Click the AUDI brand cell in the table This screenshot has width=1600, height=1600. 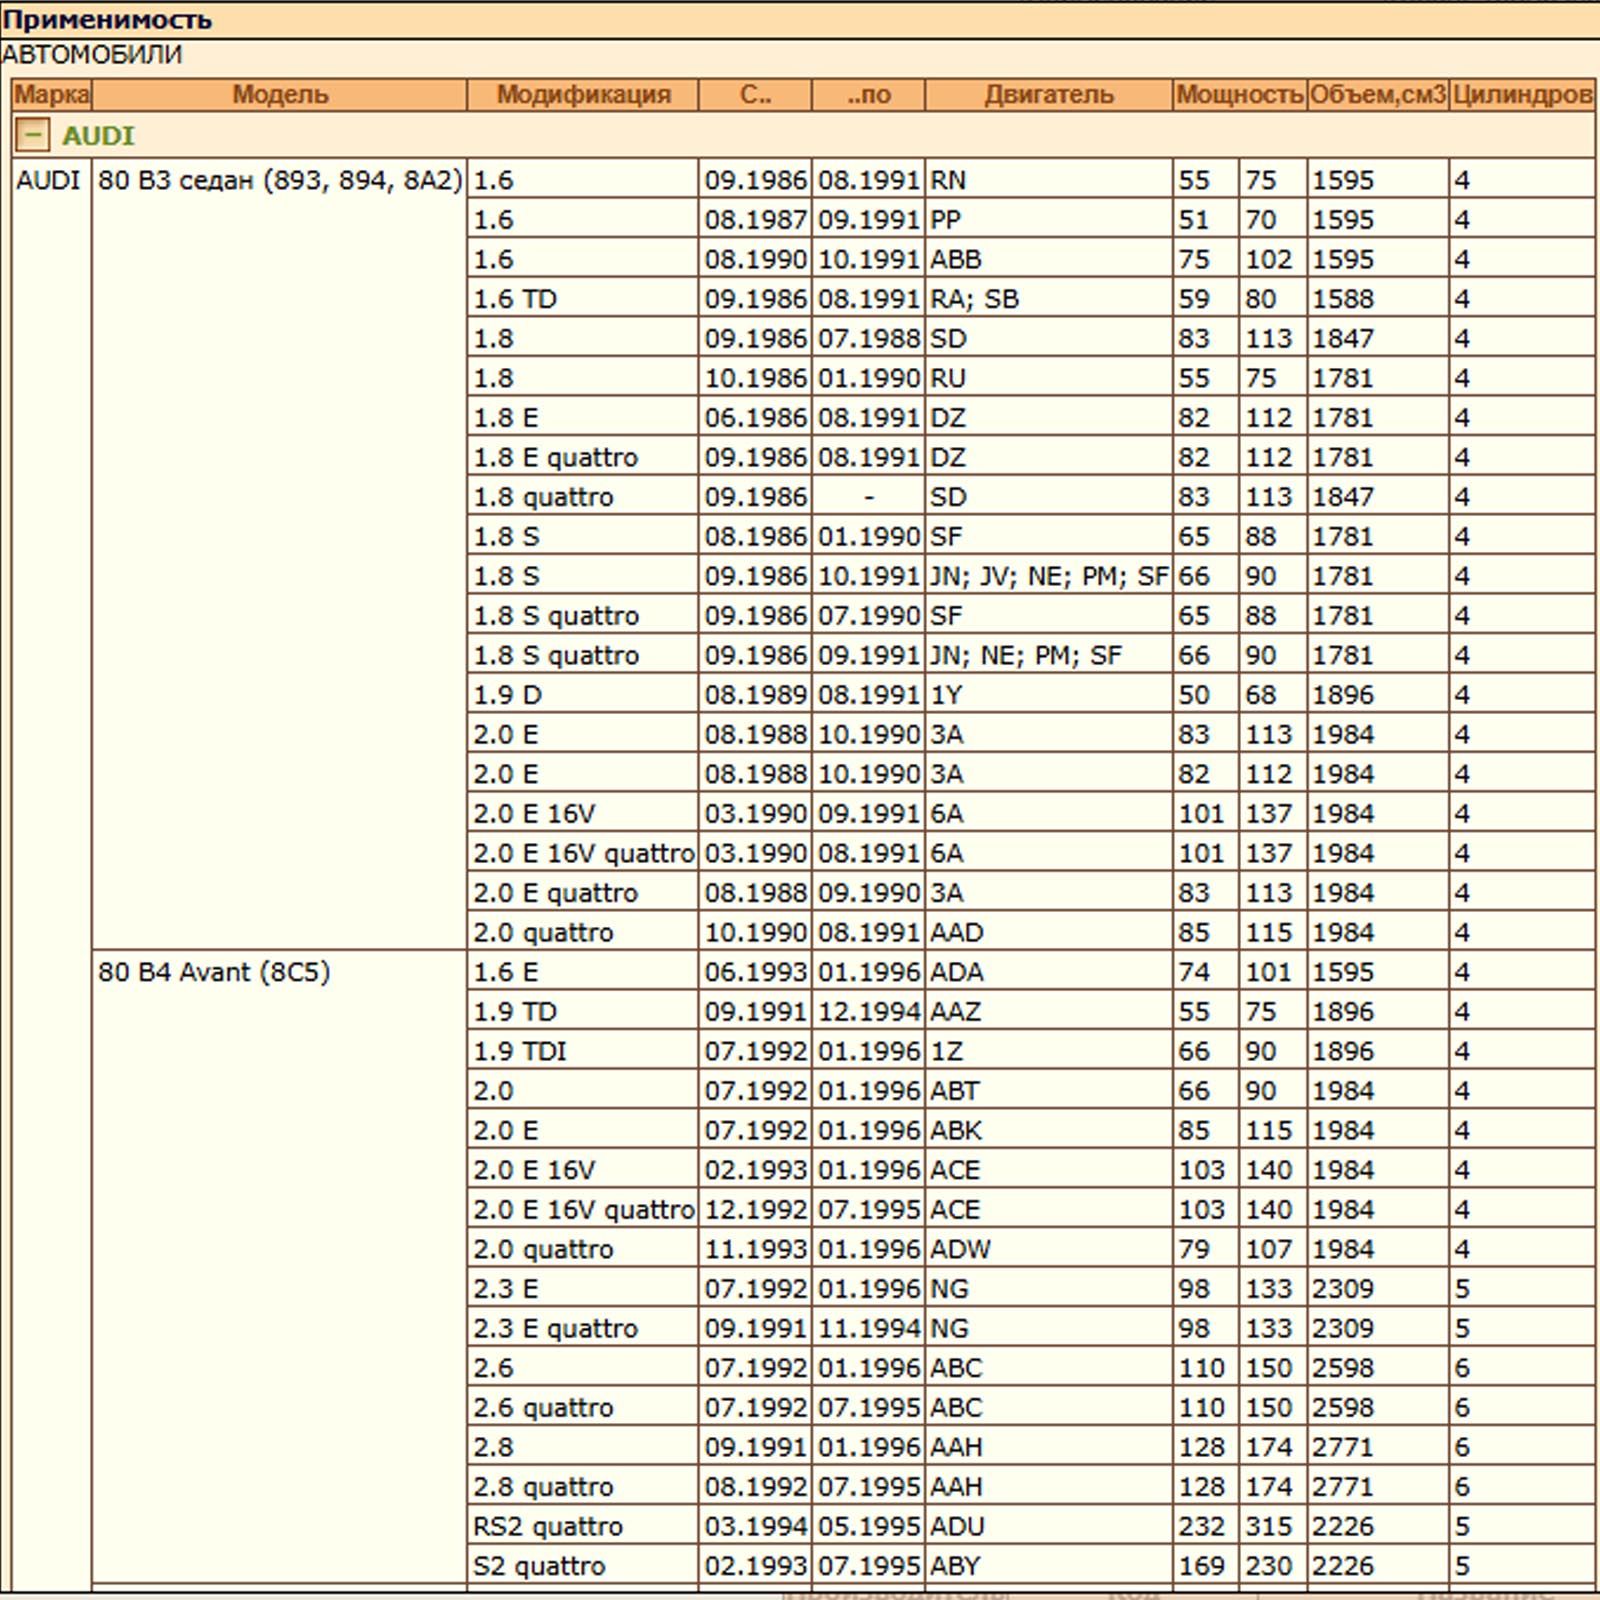pyautogui.click(x=48, y=181)
